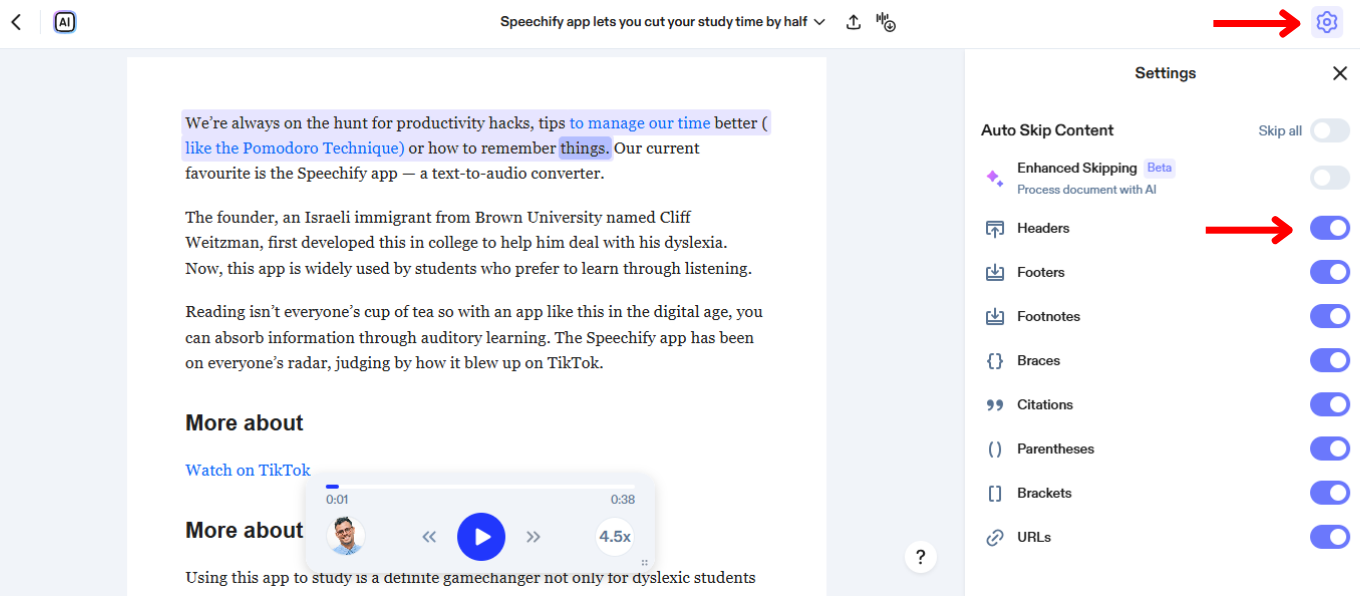
Task: Click the back arrow icon
Action: click(16, 21)
